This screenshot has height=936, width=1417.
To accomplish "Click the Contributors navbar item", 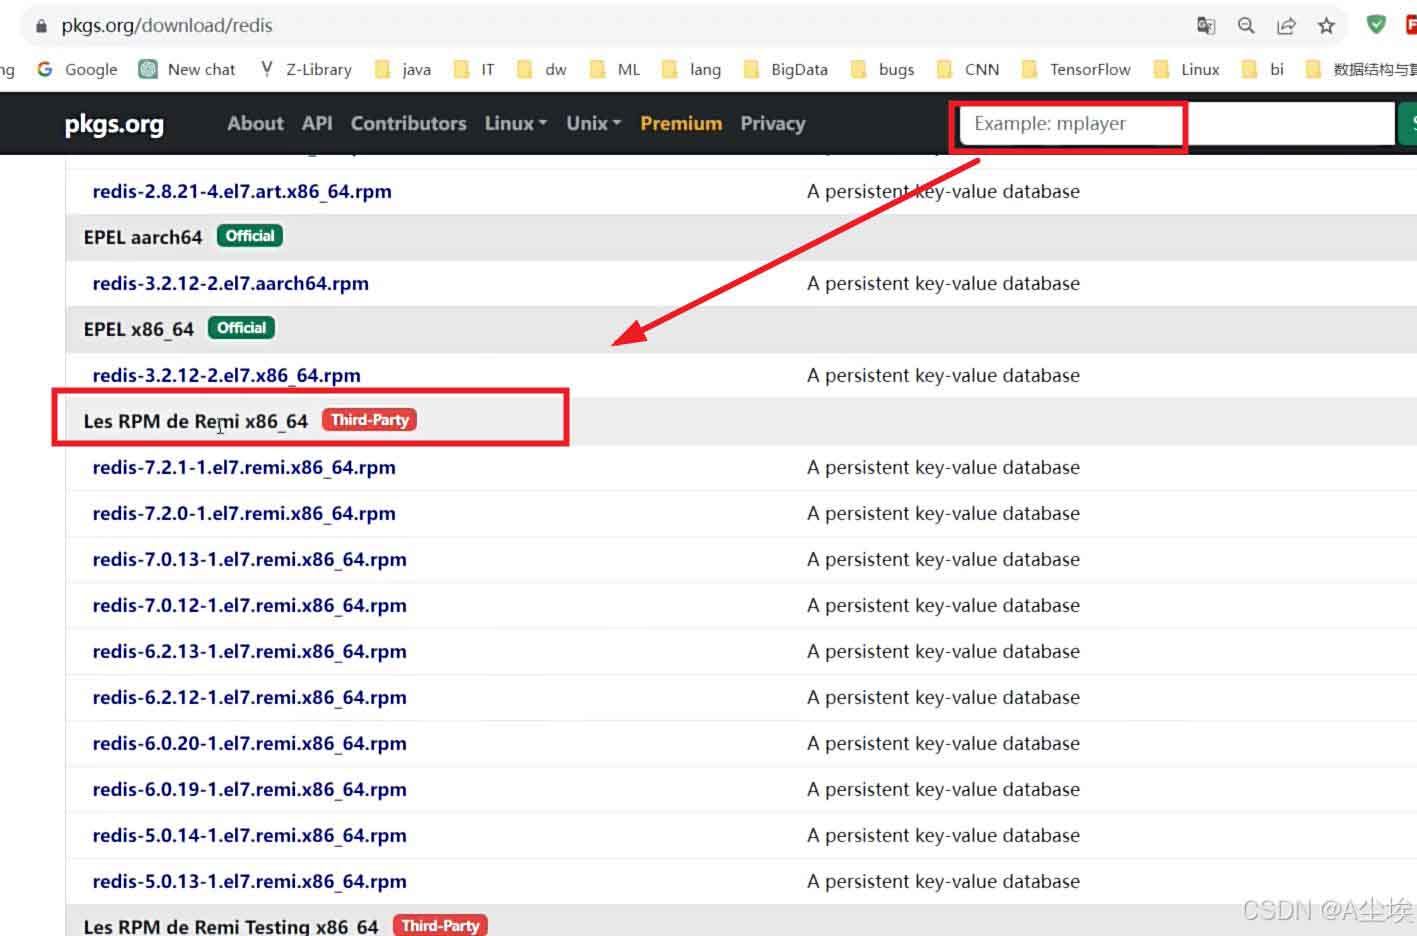I will pyautogui.click(x=408, y=123).
